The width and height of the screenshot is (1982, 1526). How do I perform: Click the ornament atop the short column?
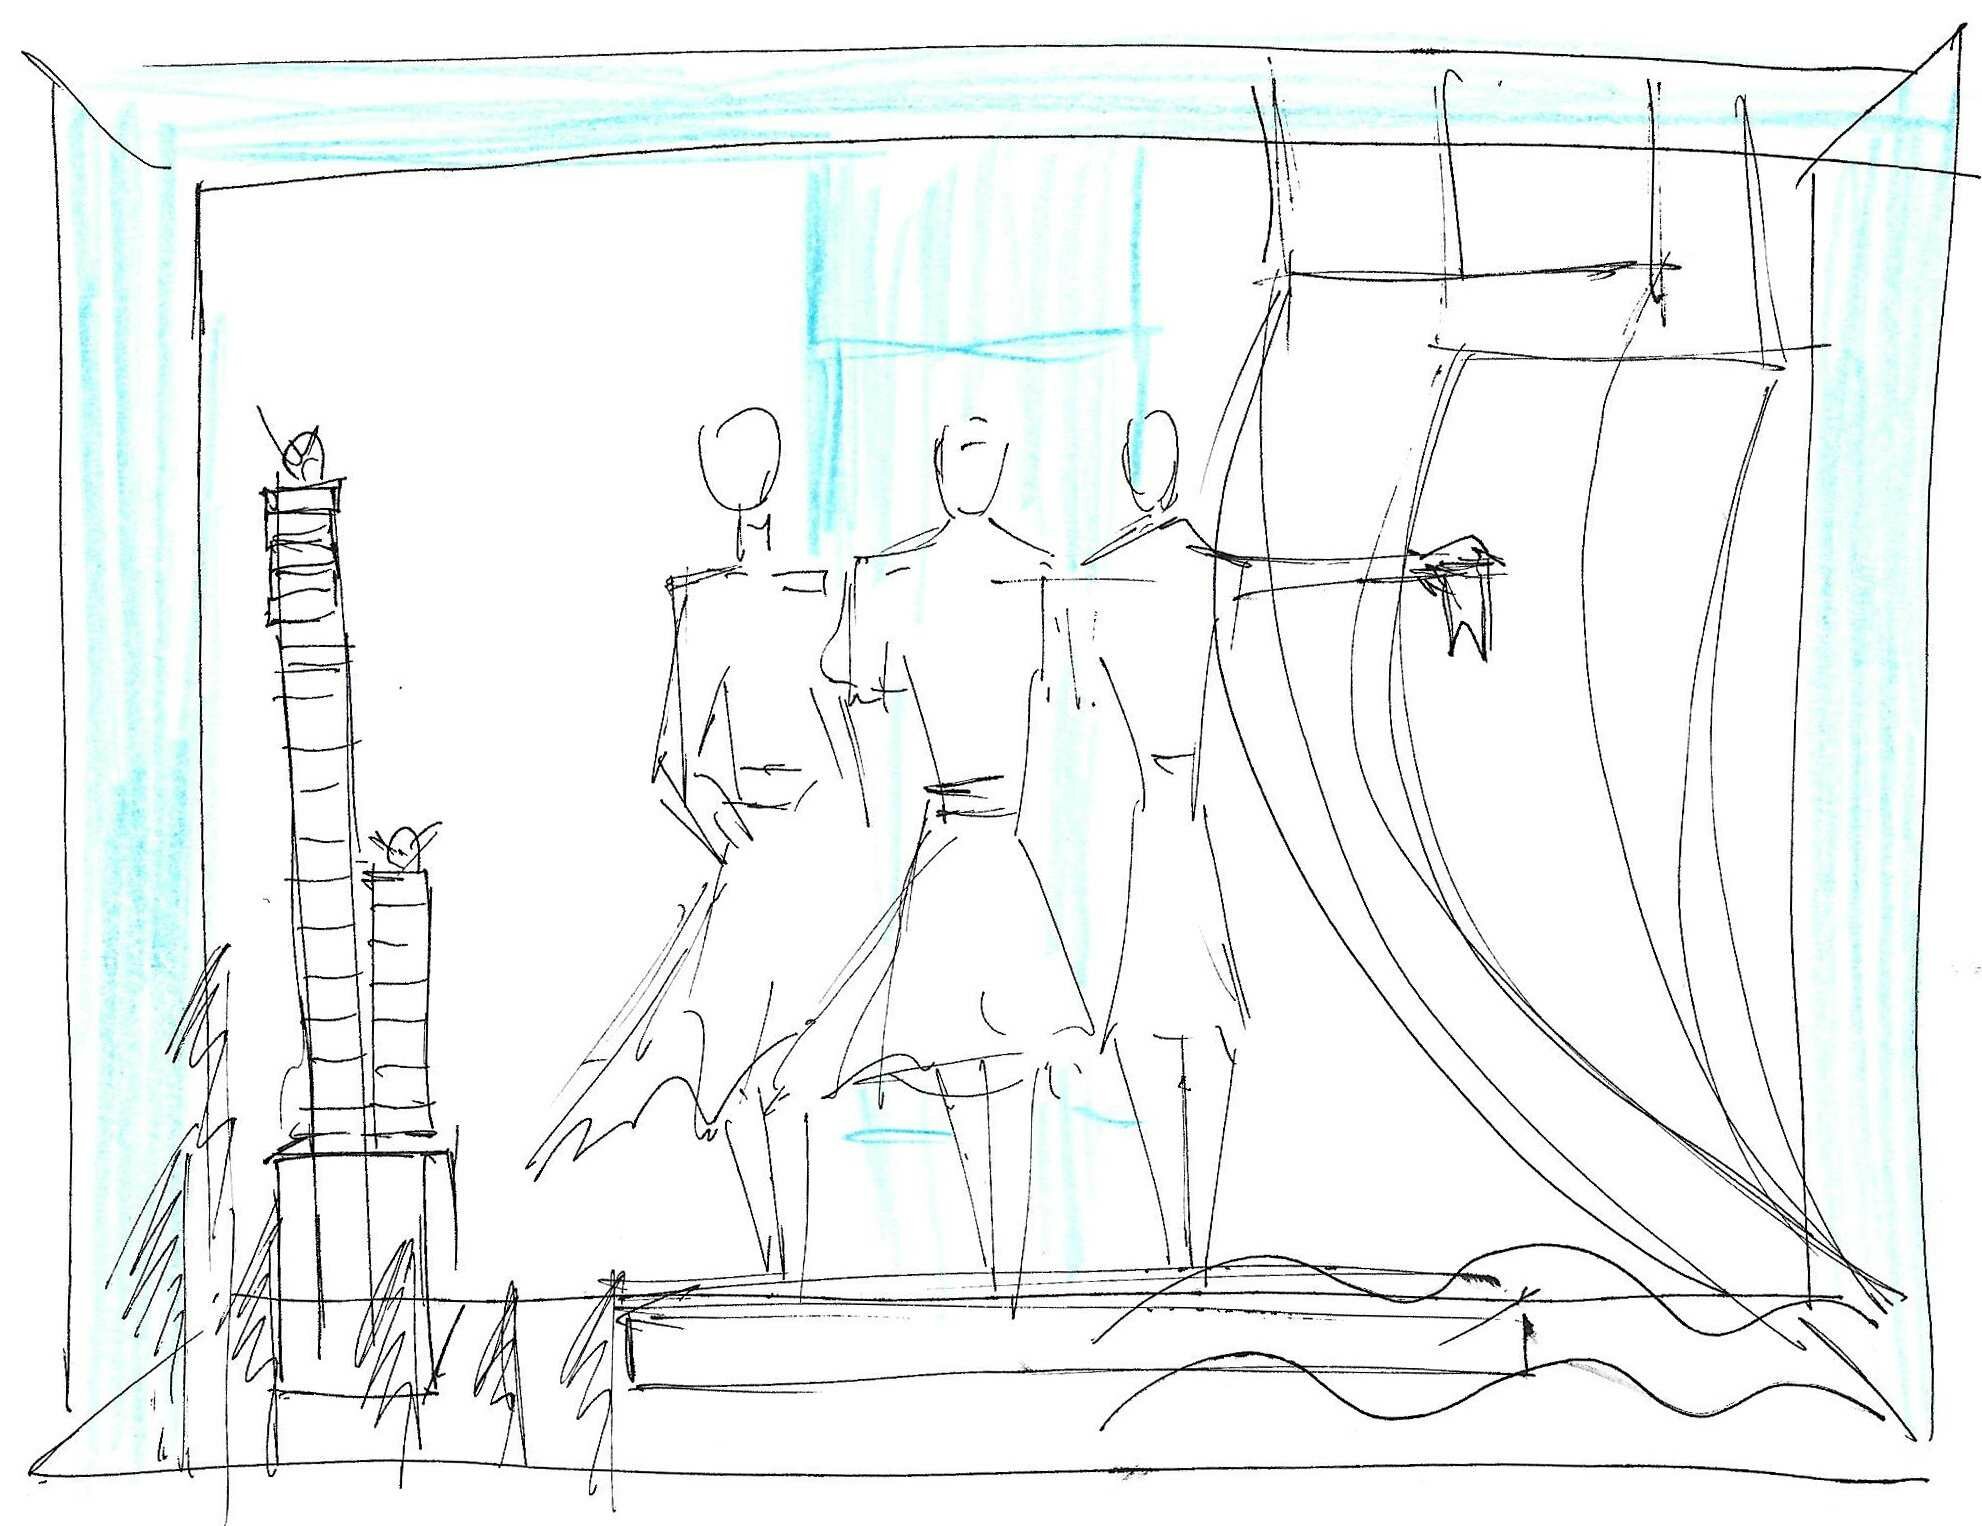point(402,848)
